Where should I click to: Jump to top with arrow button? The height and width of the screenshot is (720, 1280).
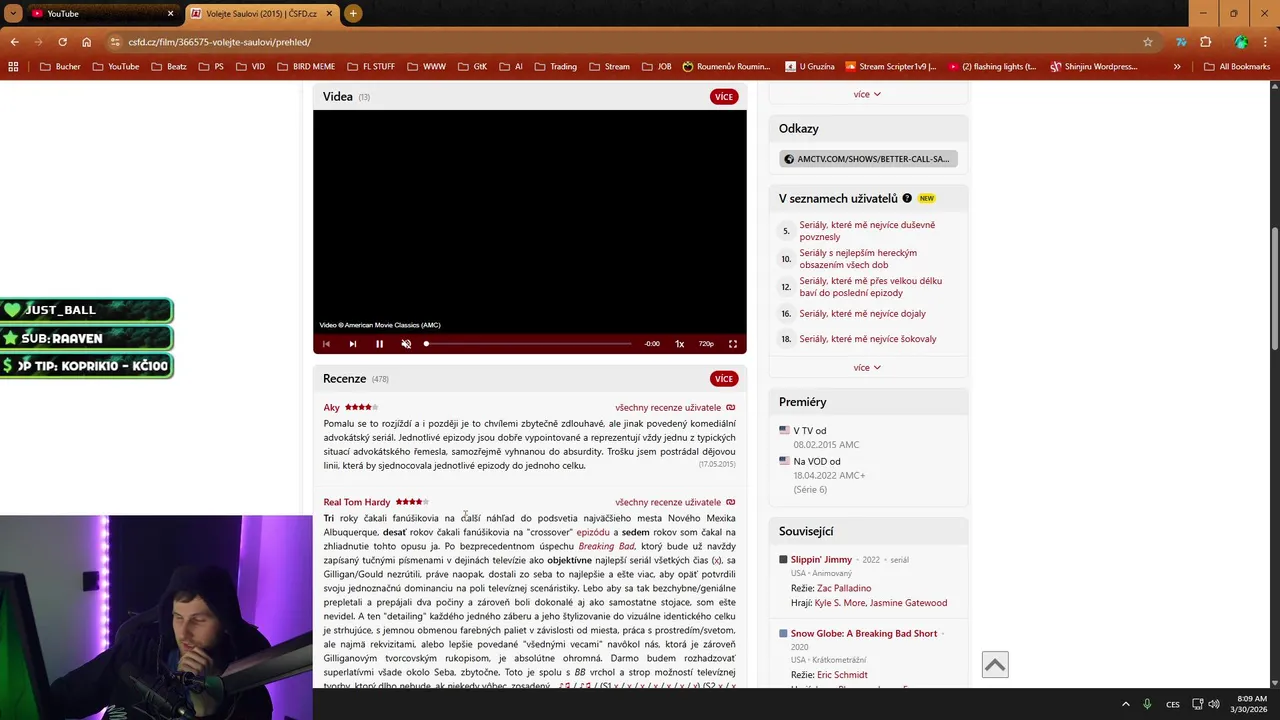point(995,665)
